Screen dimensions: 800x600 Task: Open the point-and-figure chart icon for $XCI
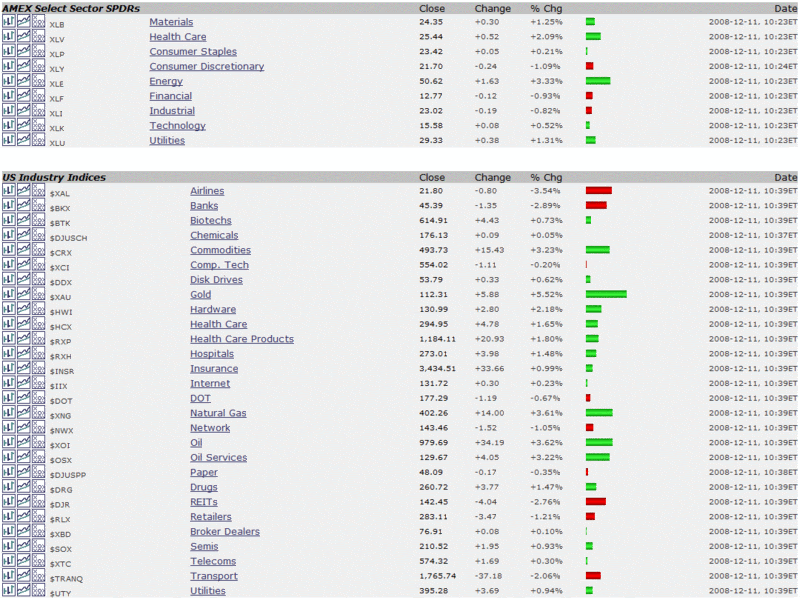coord(38,264)
